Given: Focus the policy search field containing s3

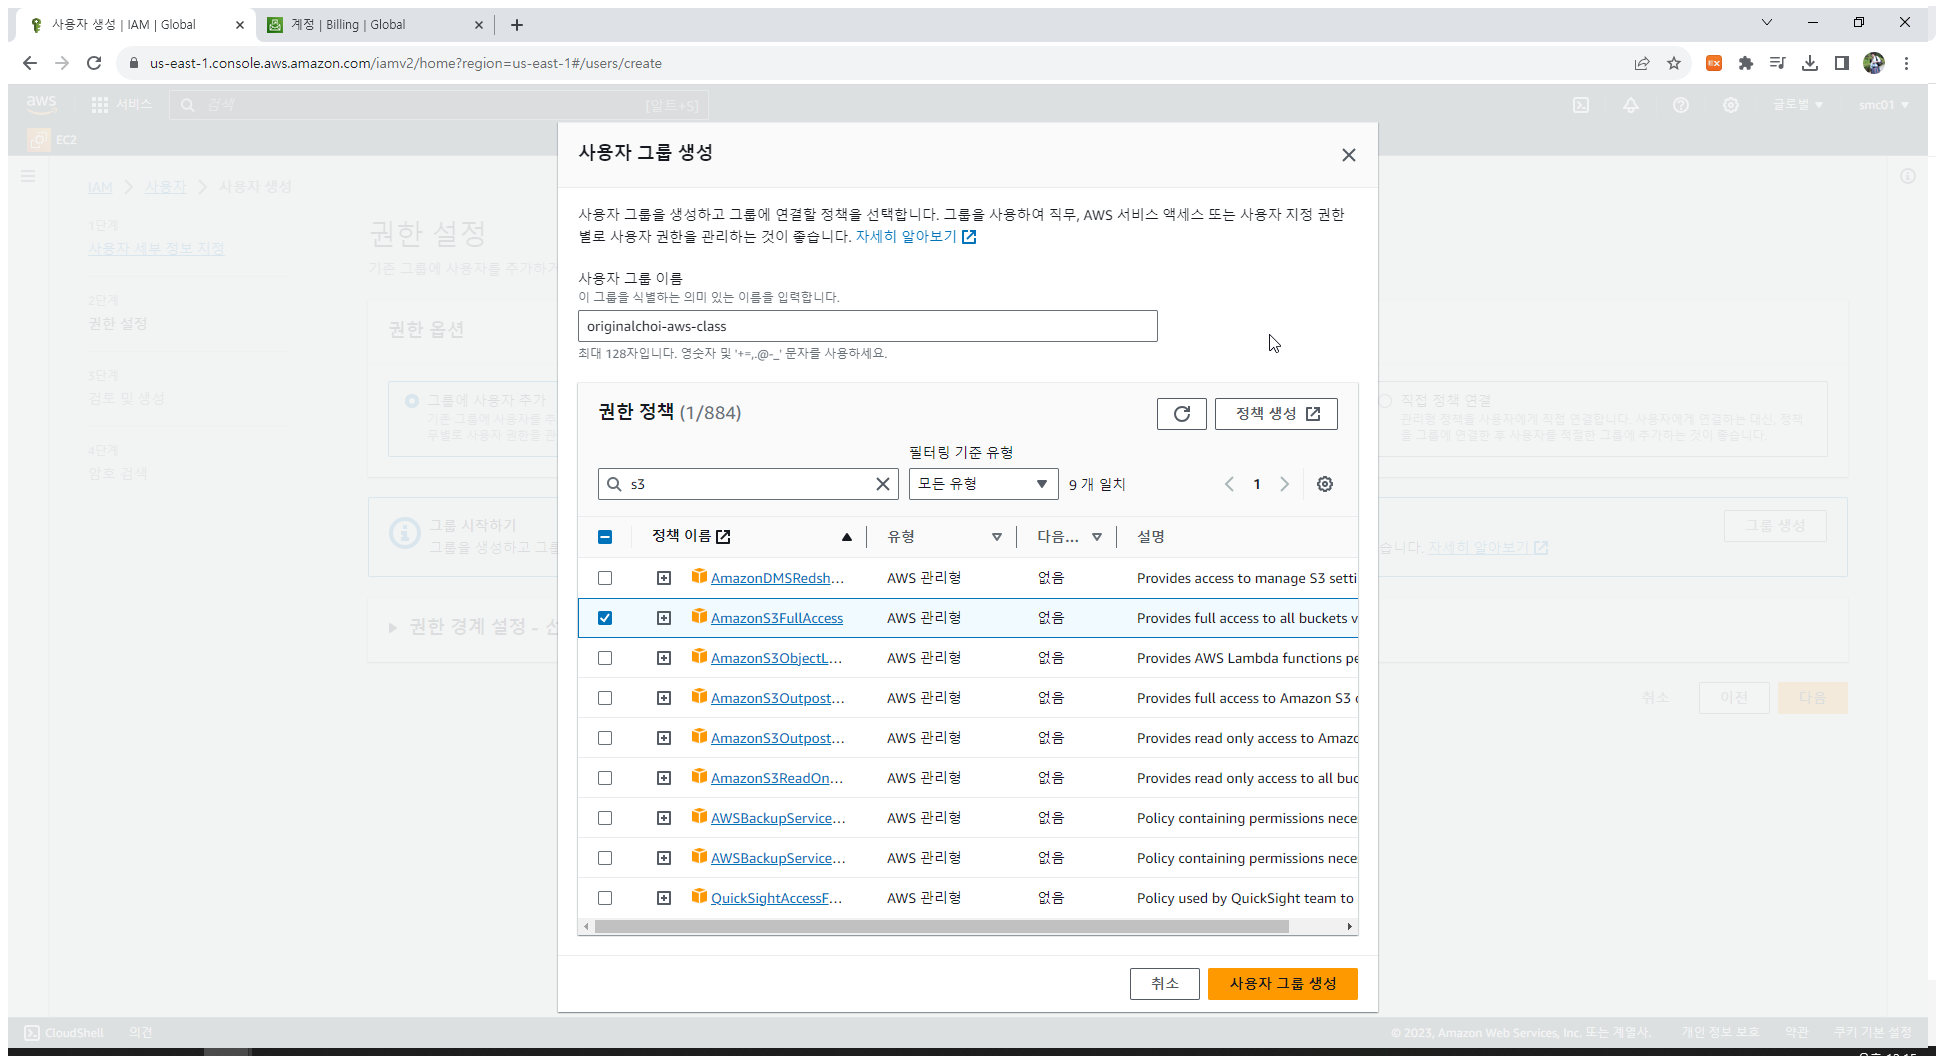Looking at the screenshot, I should coord(748,484).
